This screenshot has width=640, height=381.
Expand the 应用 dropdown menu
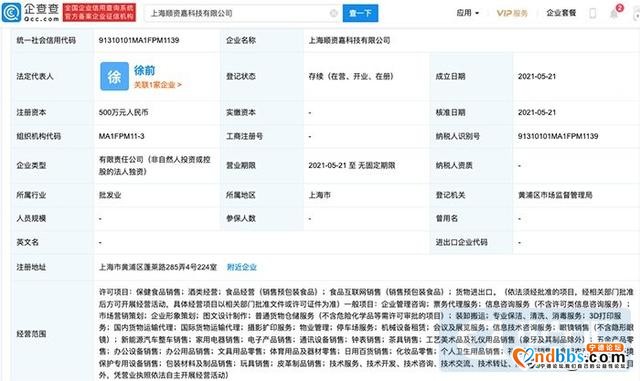pos(468,13)
